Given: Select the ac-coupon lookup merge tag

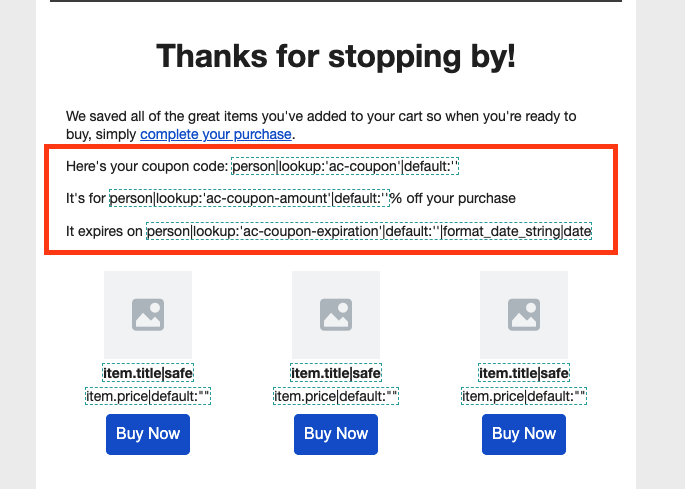Looking at the screenshot, I should click(345, 166).
